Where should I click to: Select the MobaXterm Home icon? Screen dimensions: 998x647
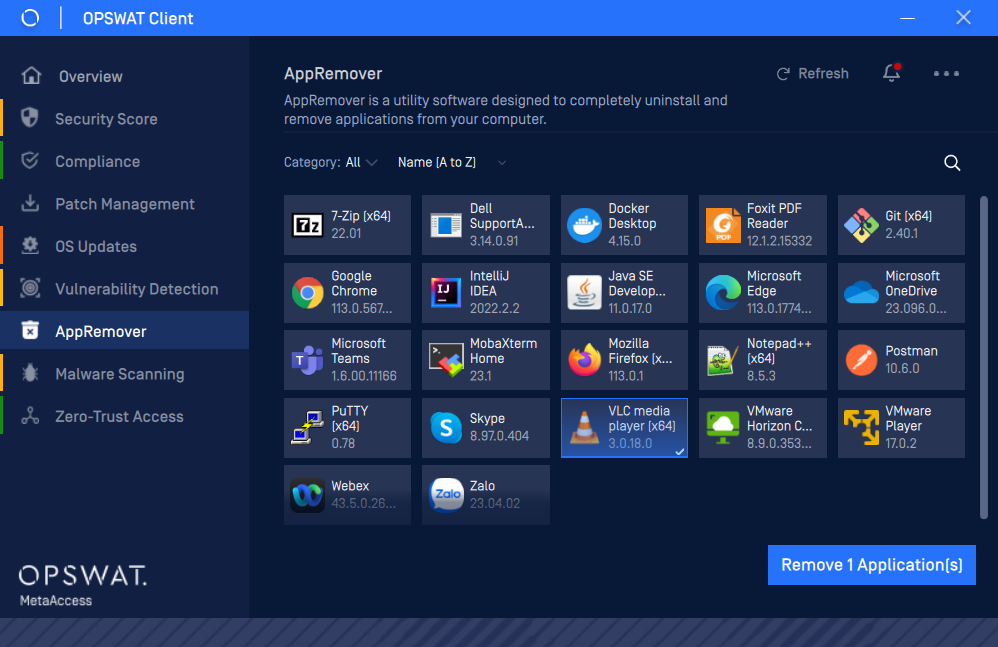(446, 360)
